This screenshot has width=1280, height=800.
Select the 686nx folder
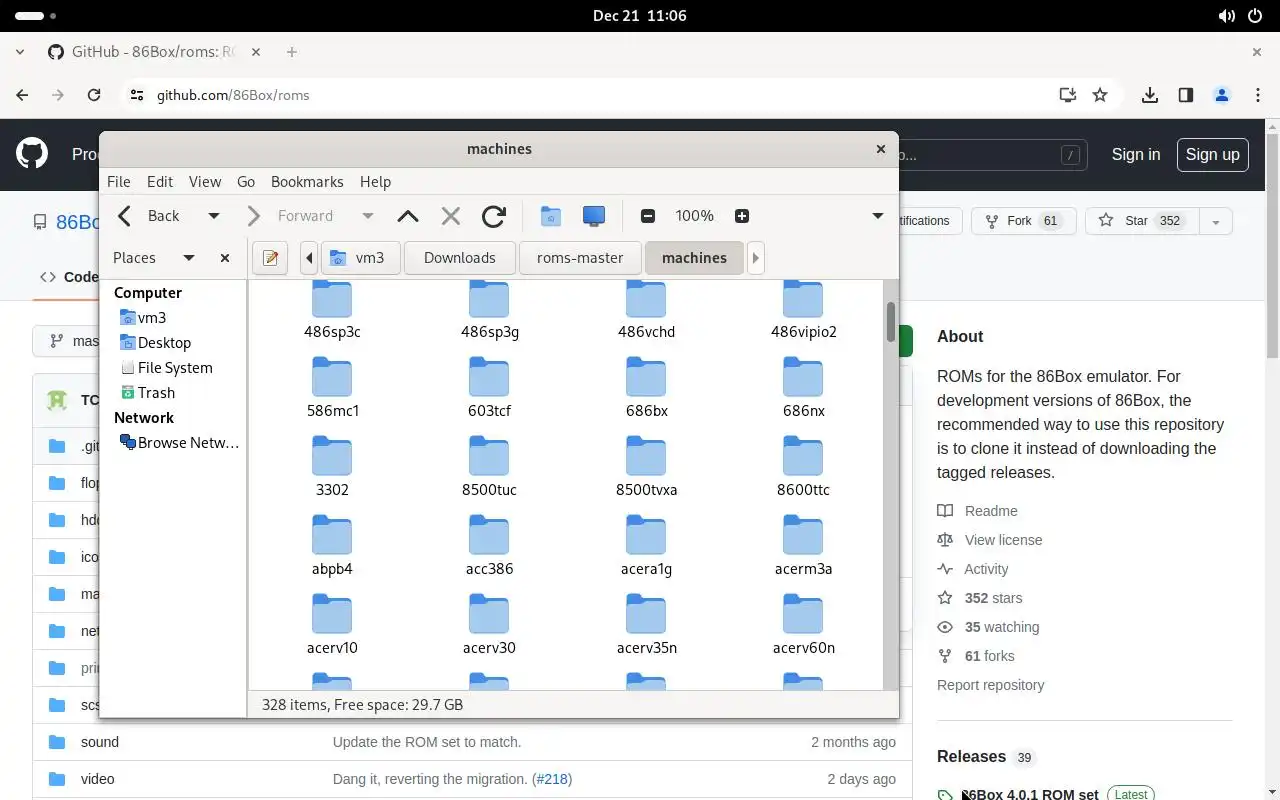click(803, 389)
